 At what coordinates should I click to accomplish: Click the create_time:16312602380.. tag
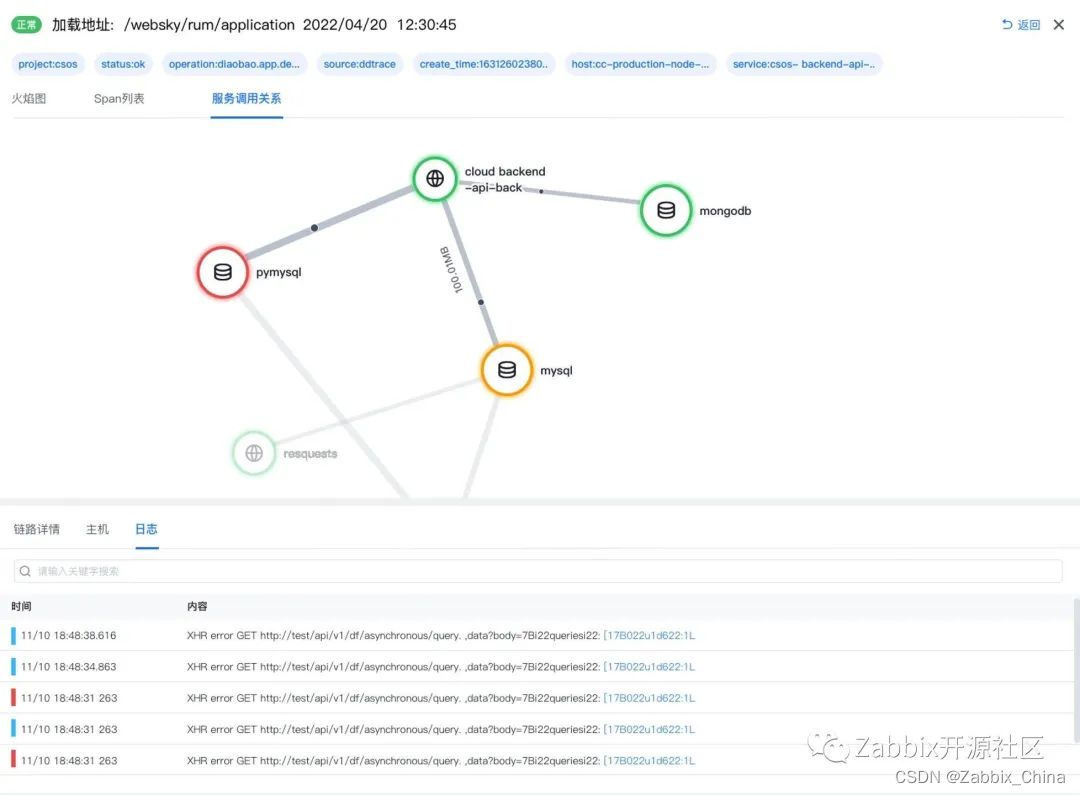tap(484, 64)
